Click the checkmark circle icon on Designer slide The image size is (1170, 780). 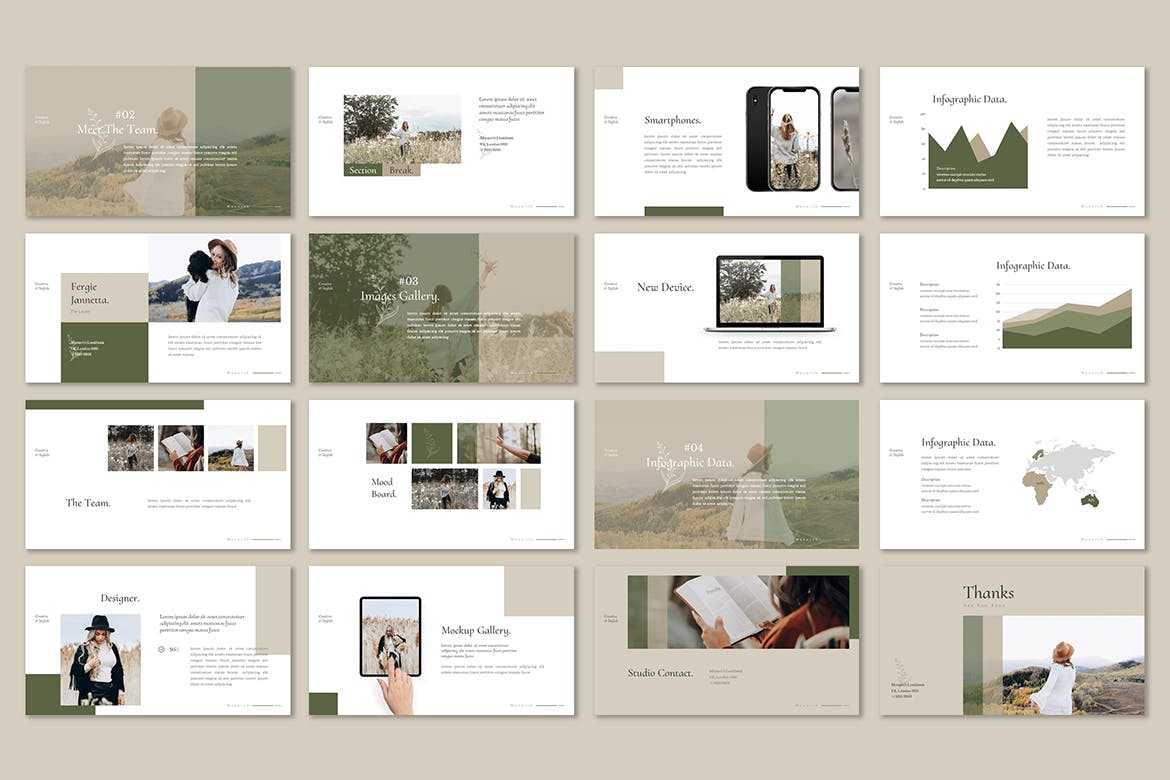[x=162, y=649]
